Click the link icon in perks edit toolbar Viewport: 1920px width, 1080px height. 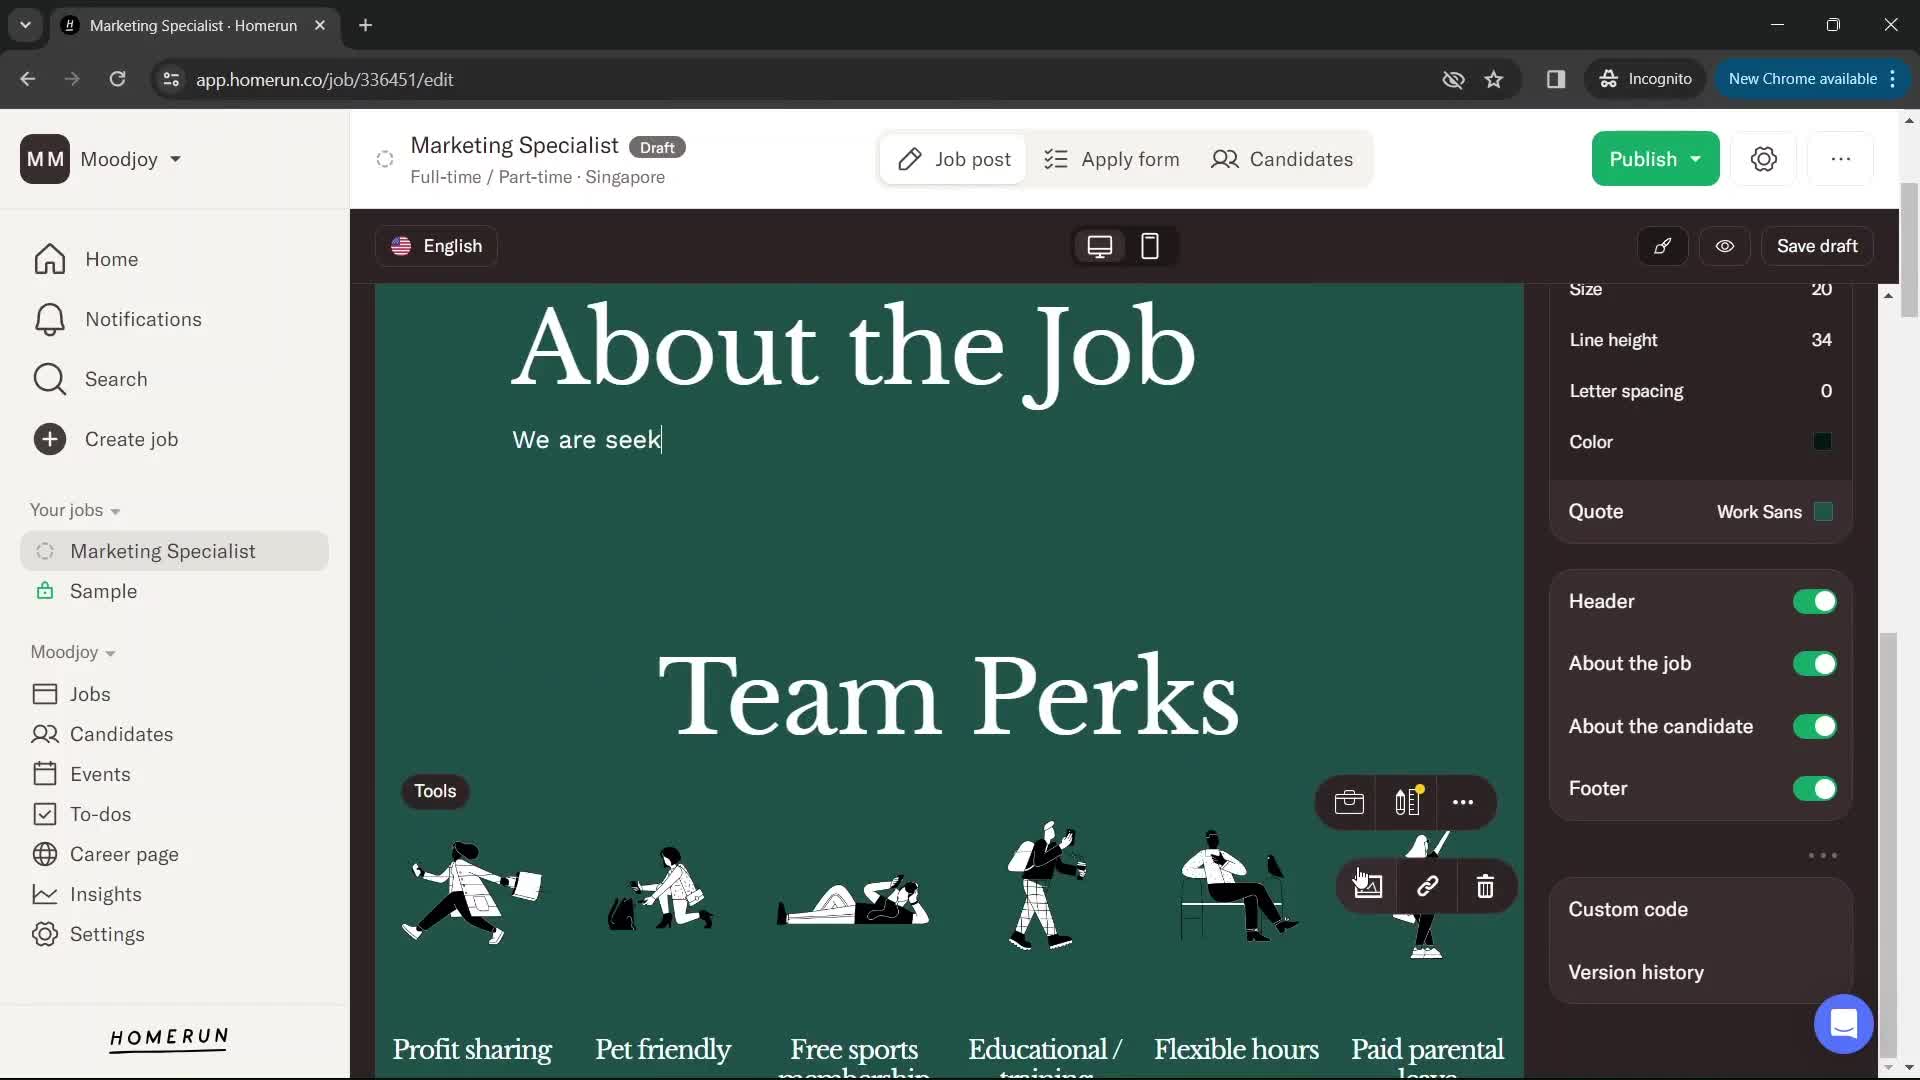pos(1427,885)
